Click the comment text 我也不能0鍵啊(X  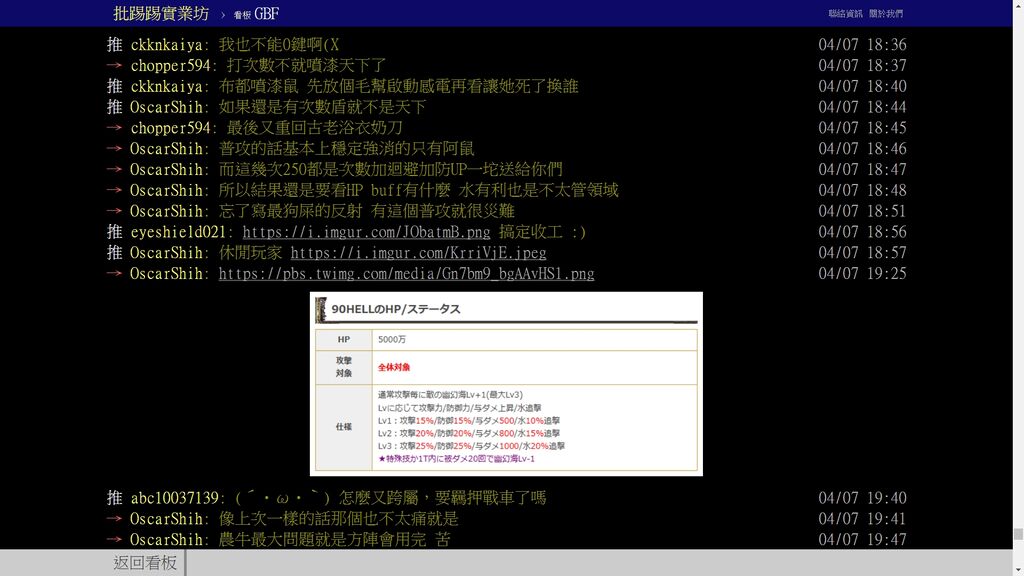279,45
